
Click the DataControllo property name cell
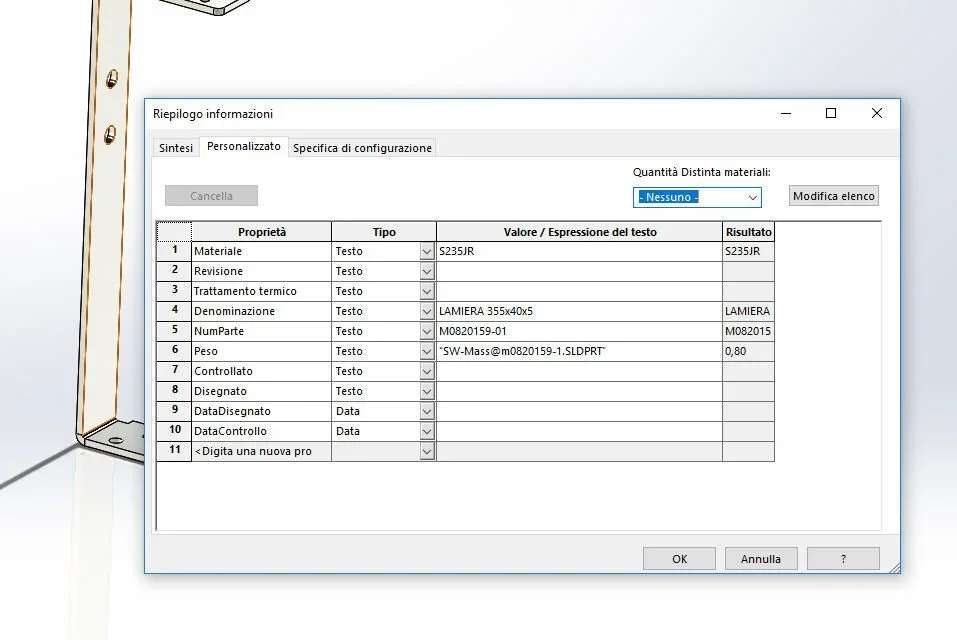pyautogui.click(x=261, y=431)
